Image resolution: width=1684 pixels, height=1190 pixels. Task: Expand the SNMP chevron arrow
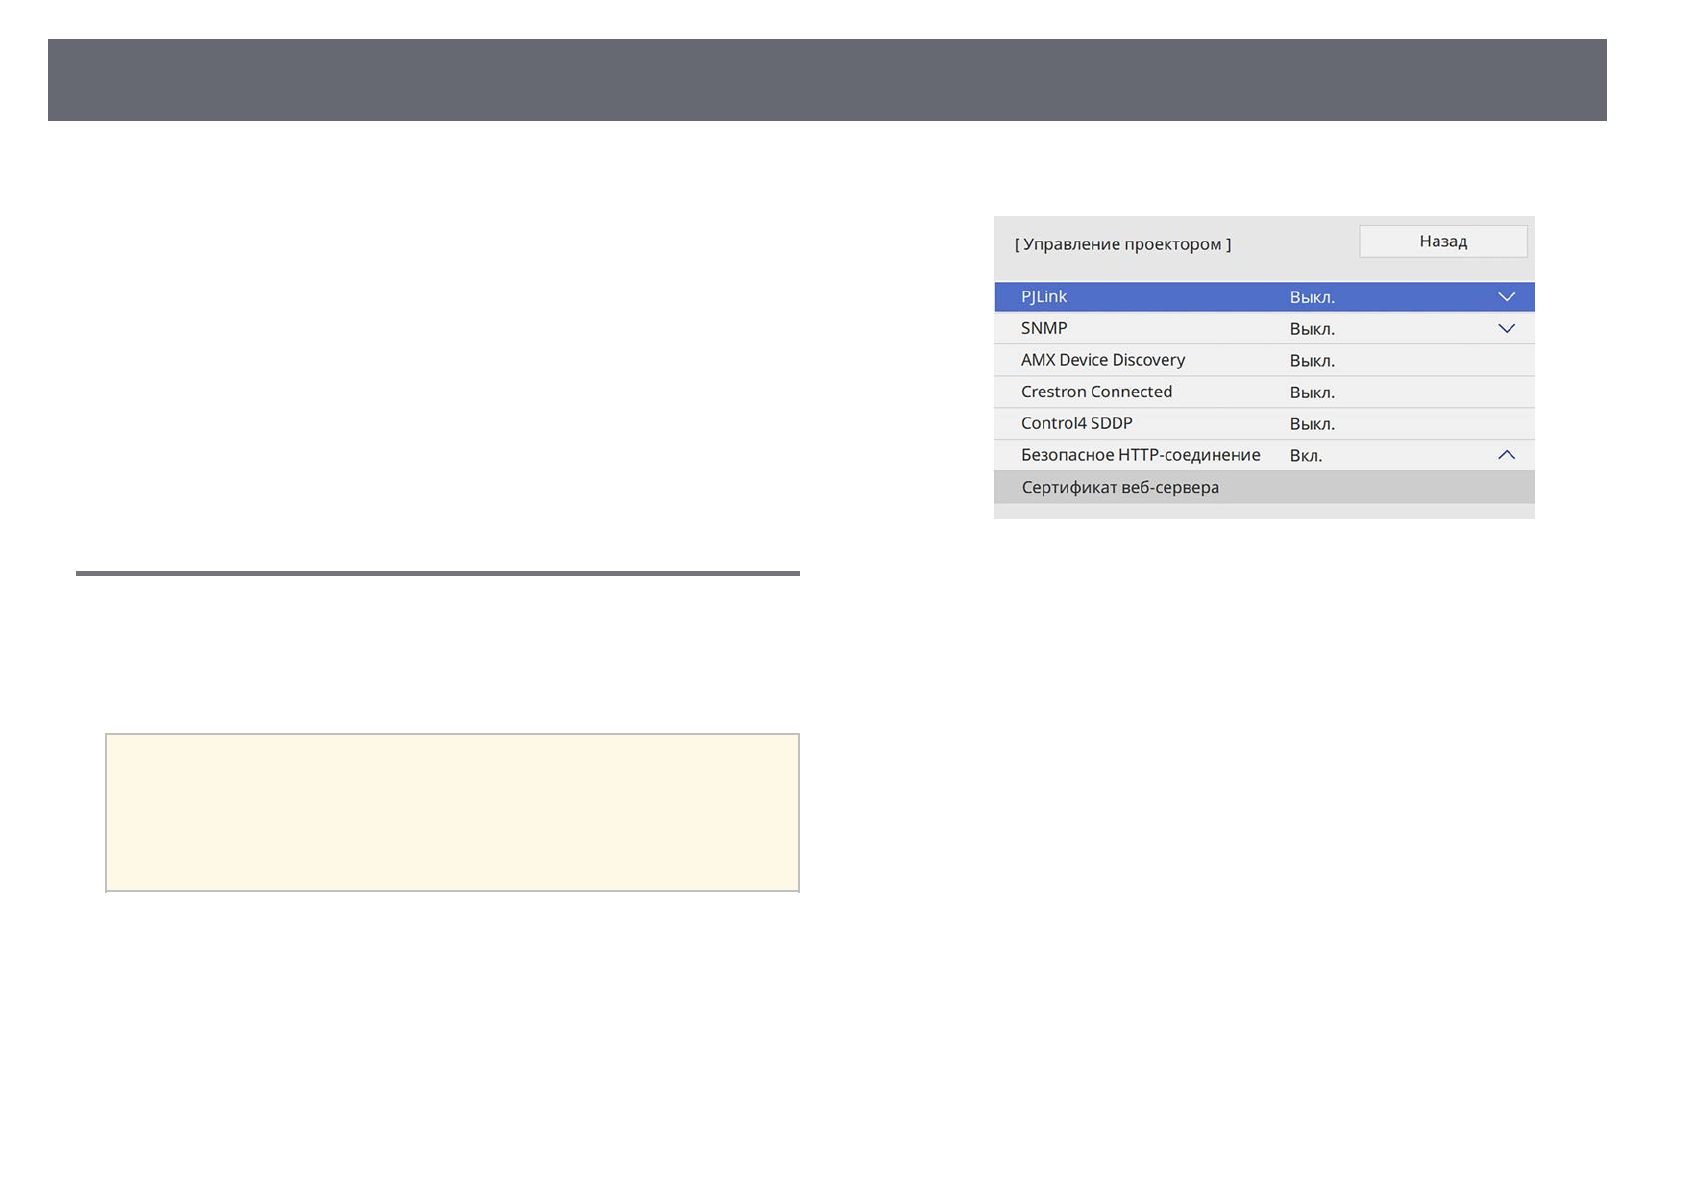[x=1506, y=329]
